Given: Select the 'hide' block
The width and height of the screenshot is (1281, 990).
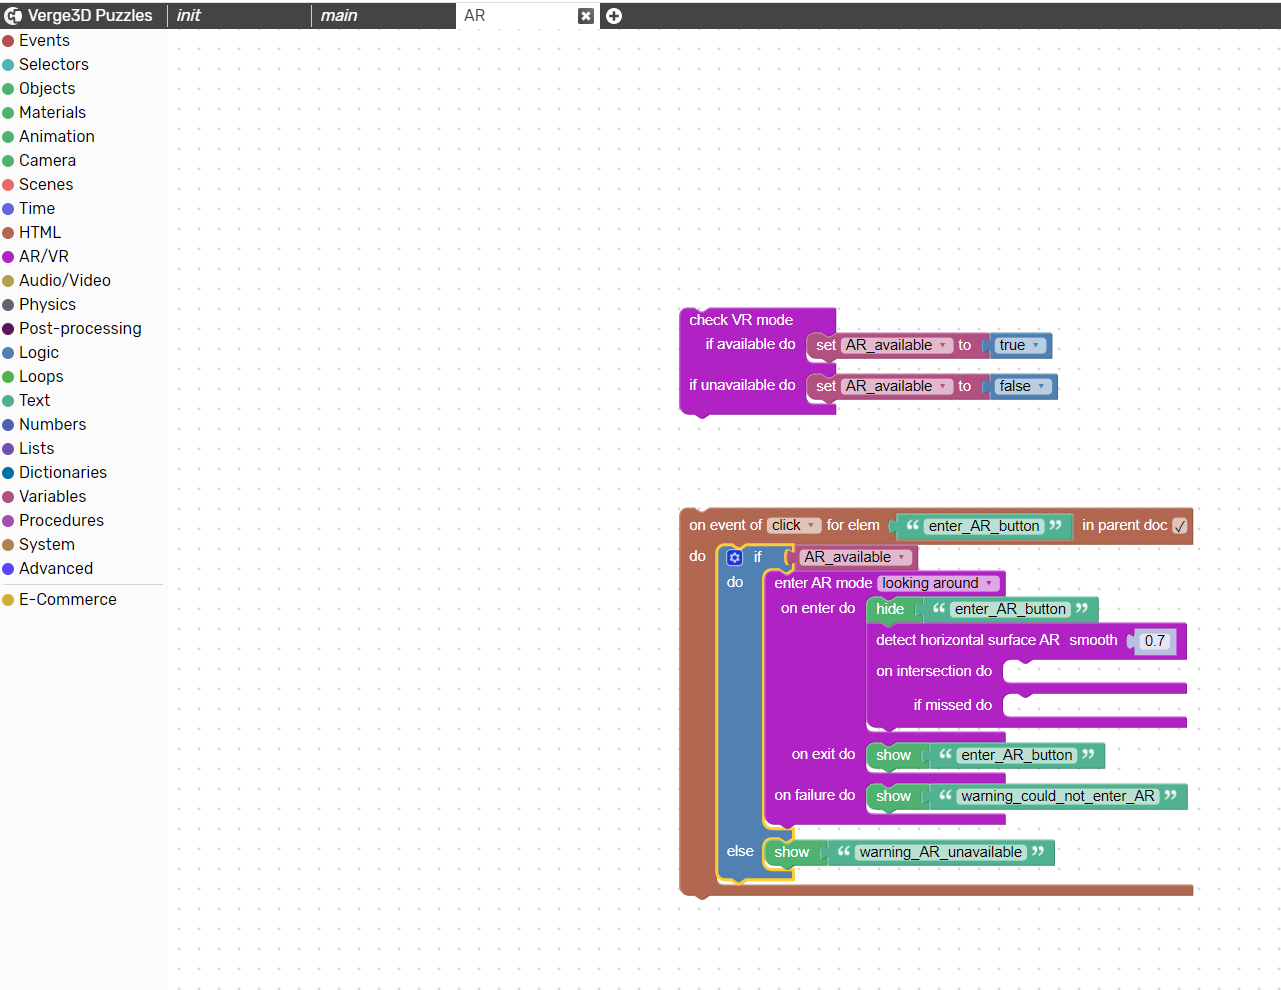Looking at the screenshot, I should [890, 609].
